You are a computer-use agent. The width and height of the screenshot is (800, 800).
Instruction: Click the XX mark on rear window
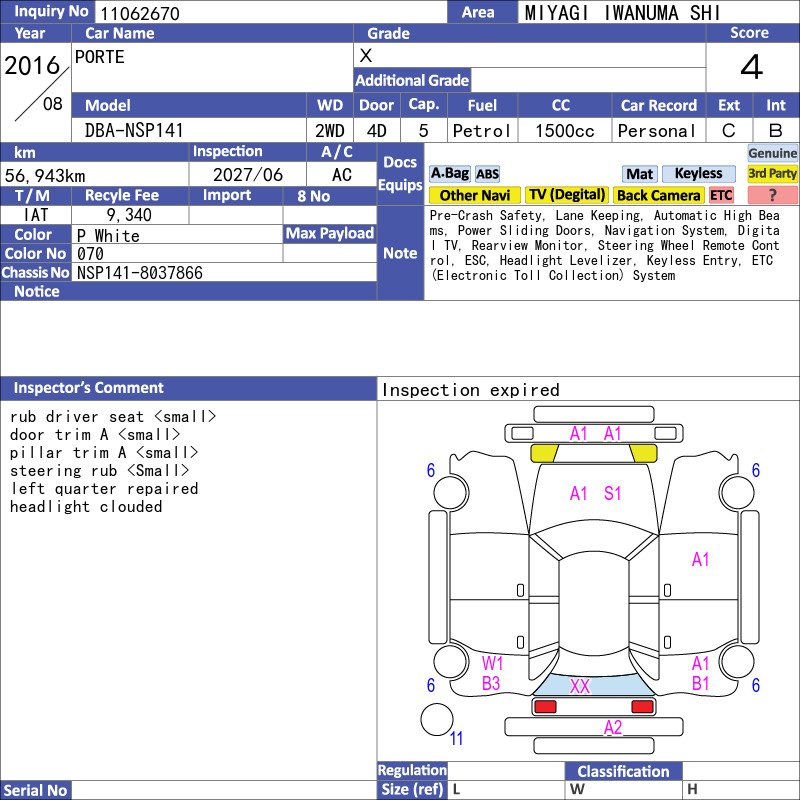(x=580, y=686)
